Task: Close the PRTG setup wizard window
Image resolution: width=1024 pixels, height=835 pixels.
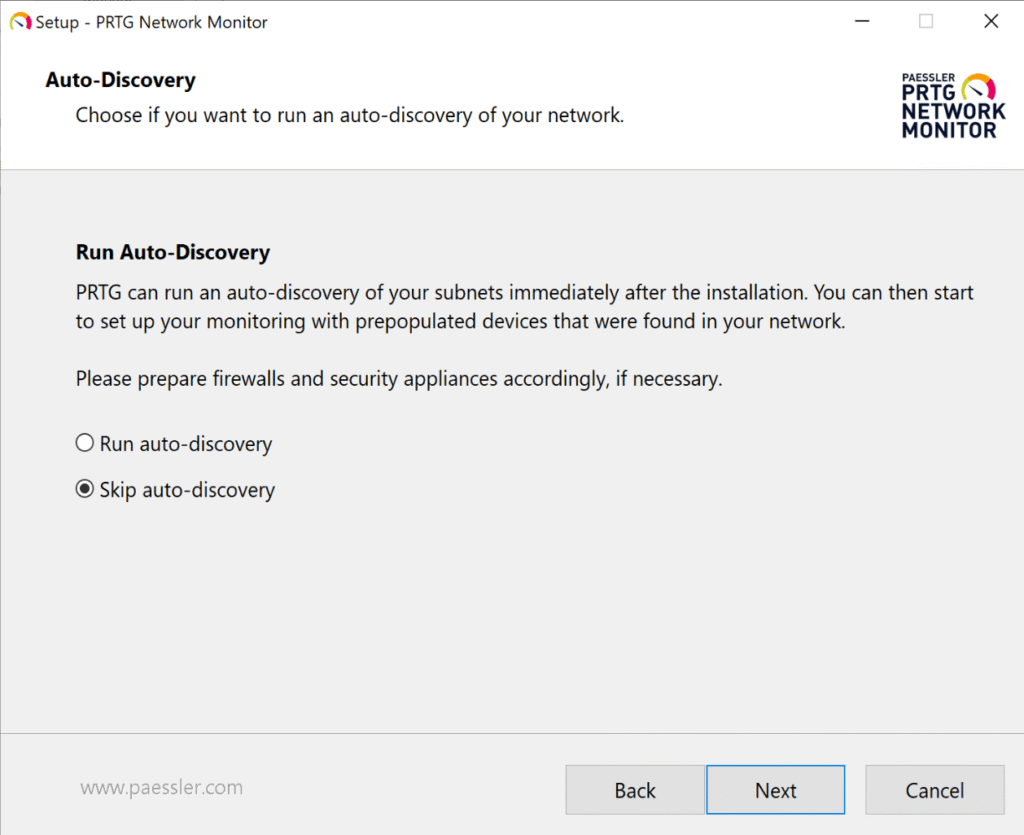Action: click(x=991, y=21)
